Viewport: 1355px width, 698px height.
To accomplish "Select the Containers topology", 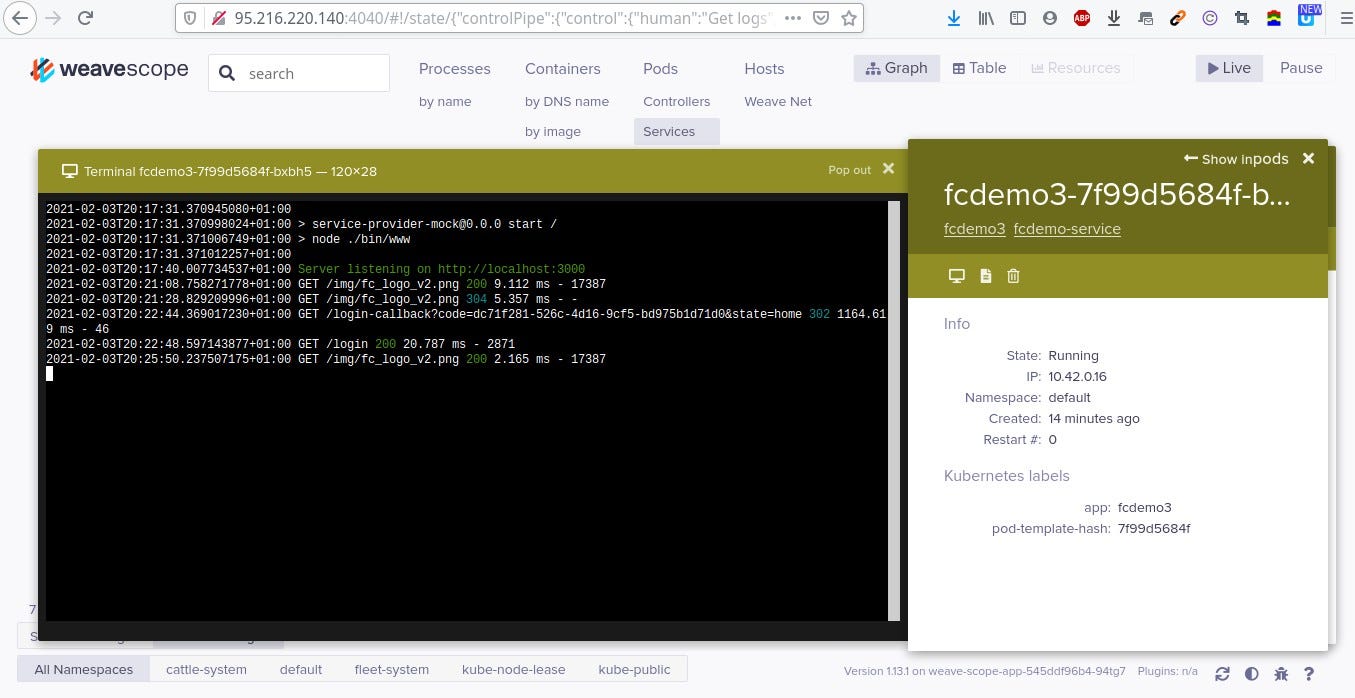I will coord(562,69).
